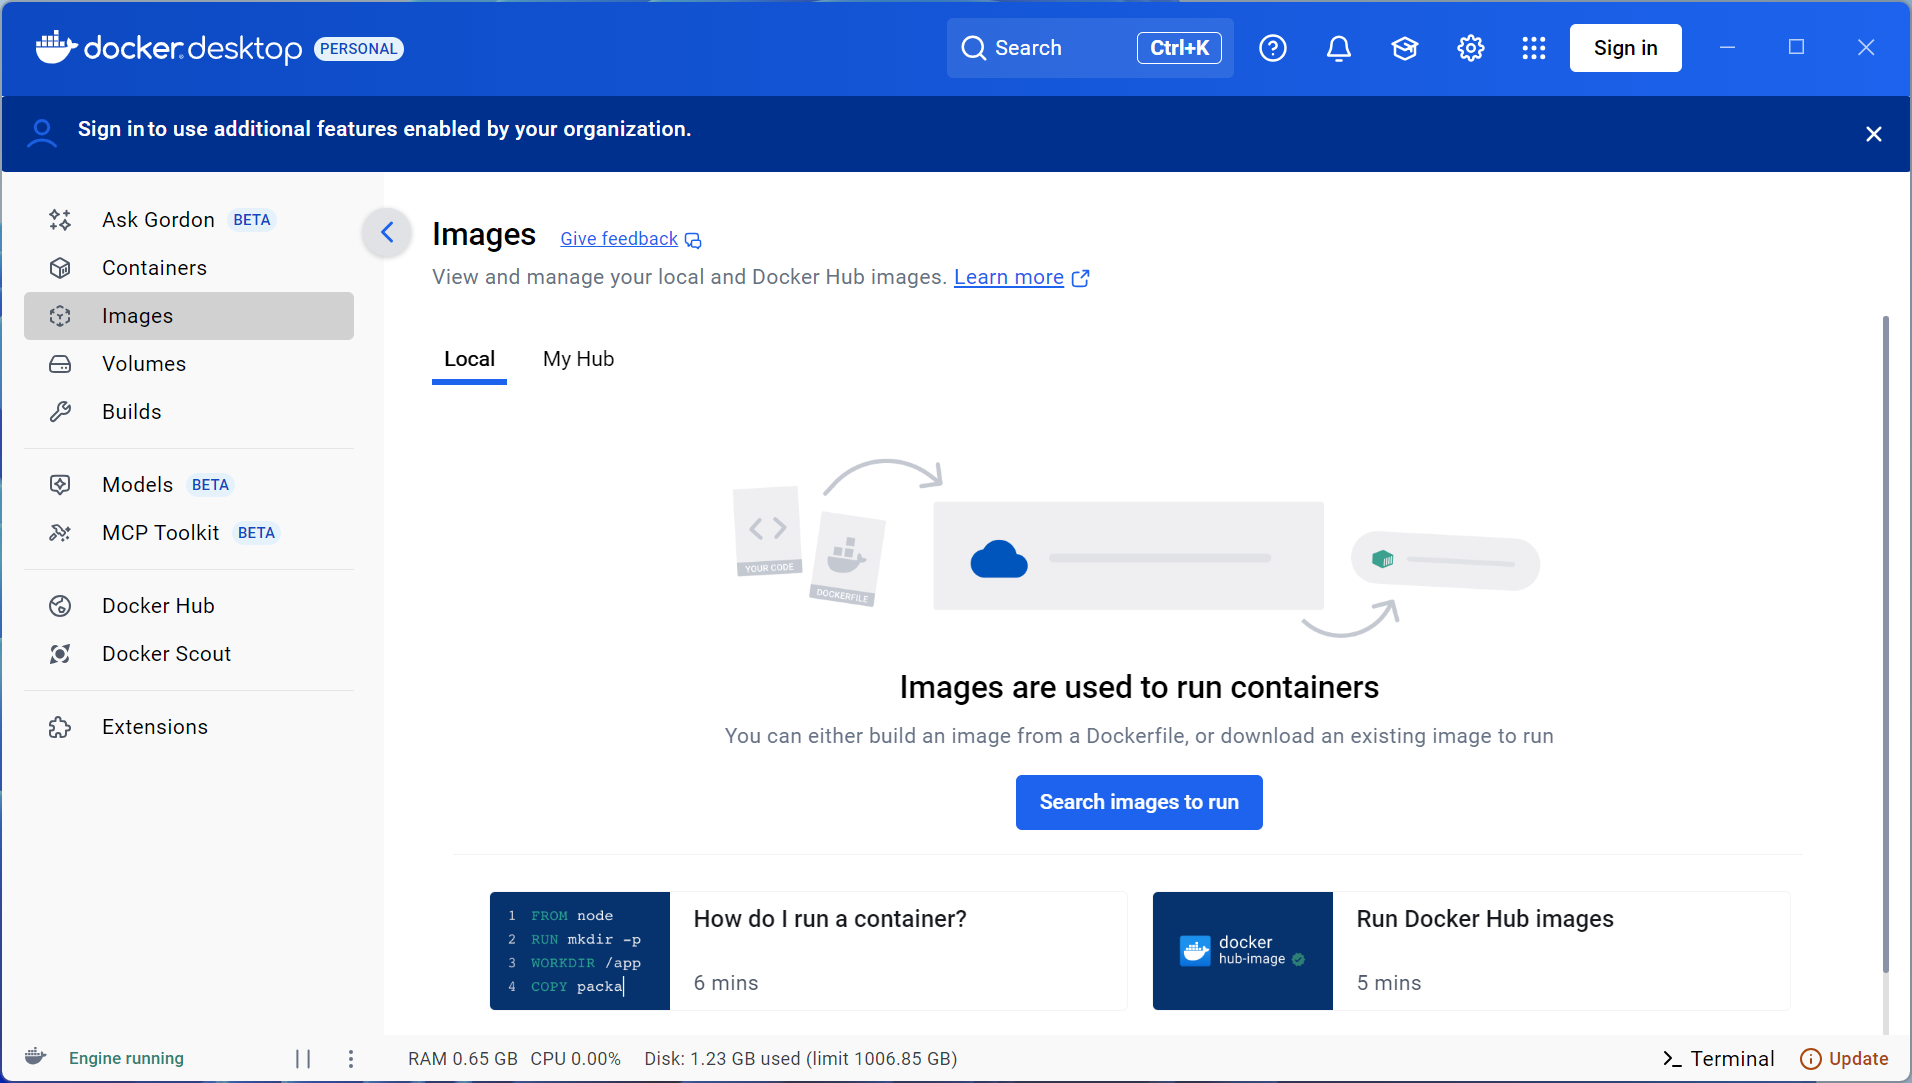Click the external link icon beside Learn more

[x=1080, y=278]
